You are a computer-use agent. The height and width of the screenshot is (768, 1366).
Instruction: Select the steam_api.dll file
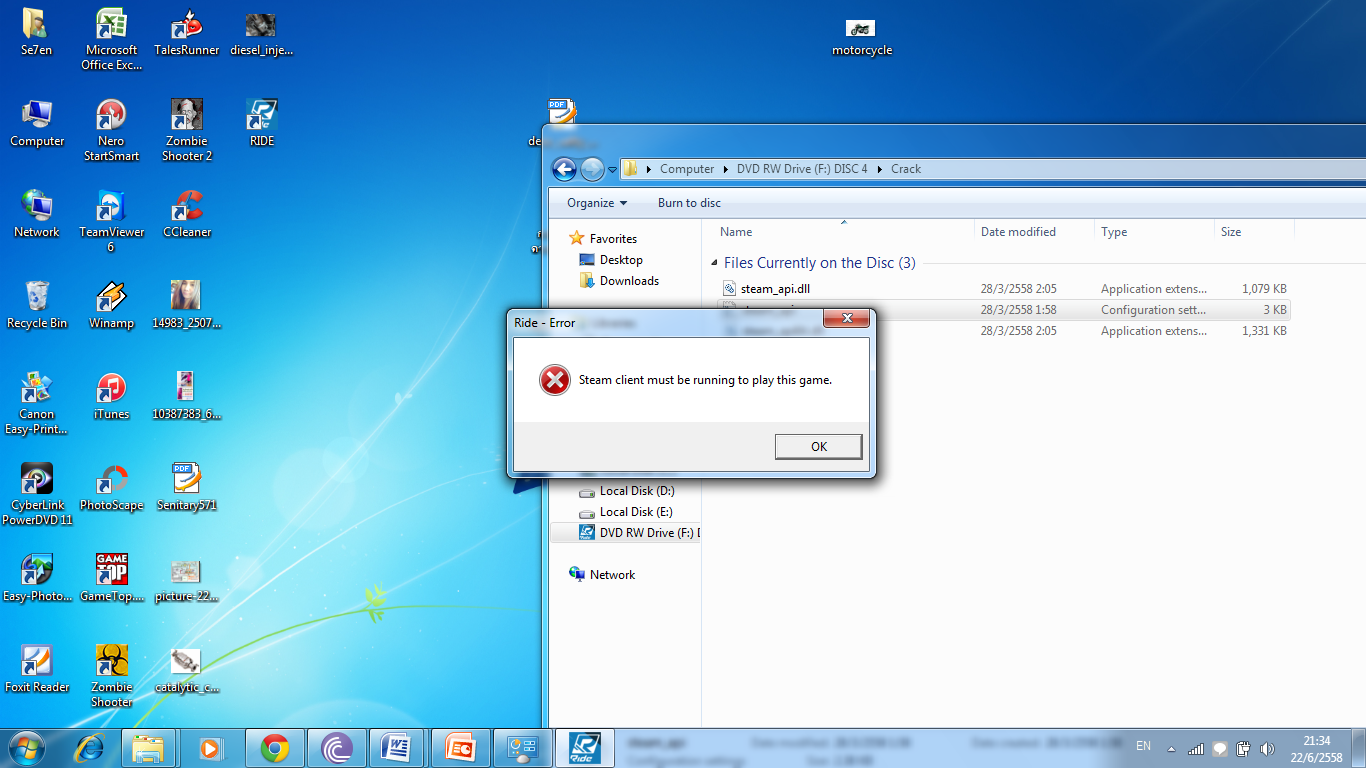pos(775,289)
